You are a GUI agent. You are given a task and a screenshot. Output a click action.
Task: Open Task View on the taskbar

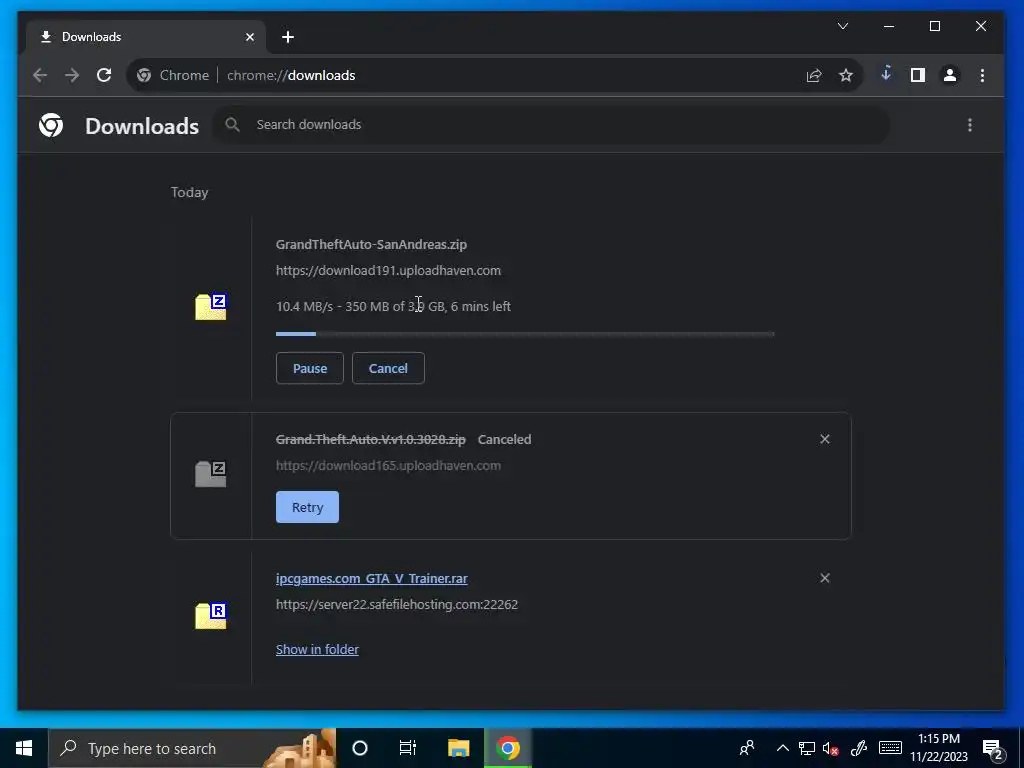[x=408, y=748]
